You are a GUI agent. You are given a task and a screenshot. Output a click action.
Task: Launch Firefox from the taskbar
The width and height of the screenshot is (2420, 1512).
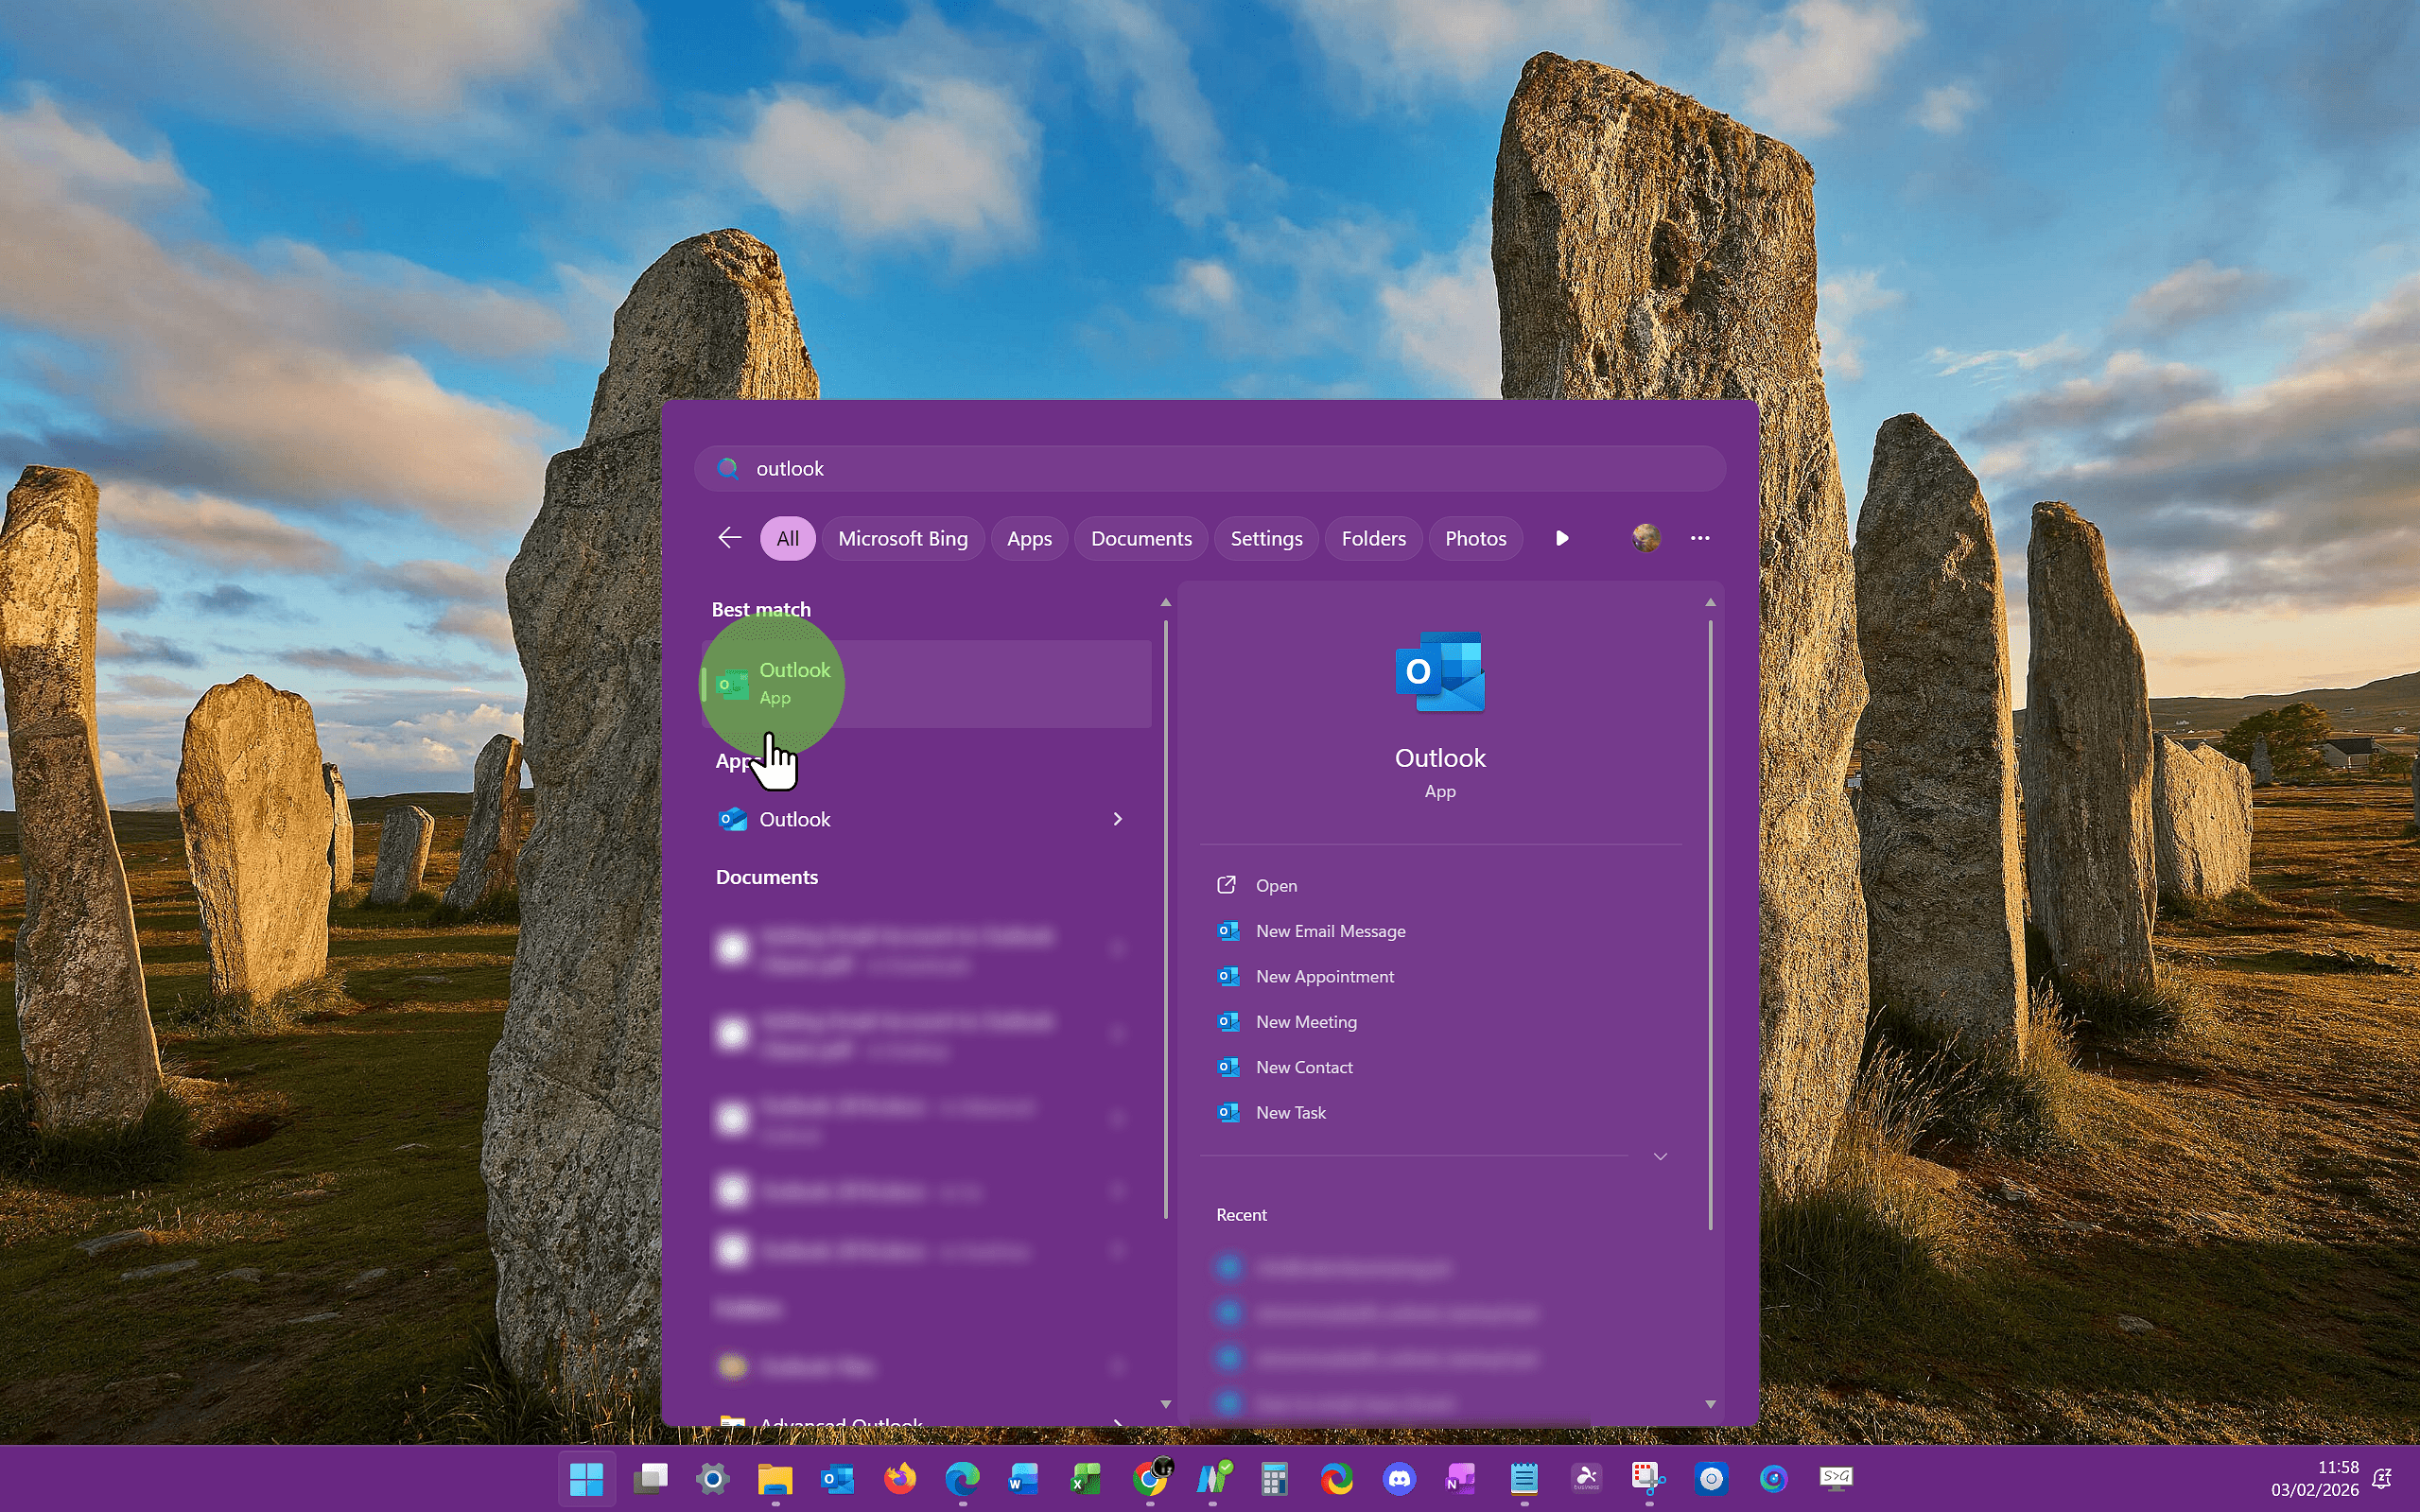(901, 1478)
